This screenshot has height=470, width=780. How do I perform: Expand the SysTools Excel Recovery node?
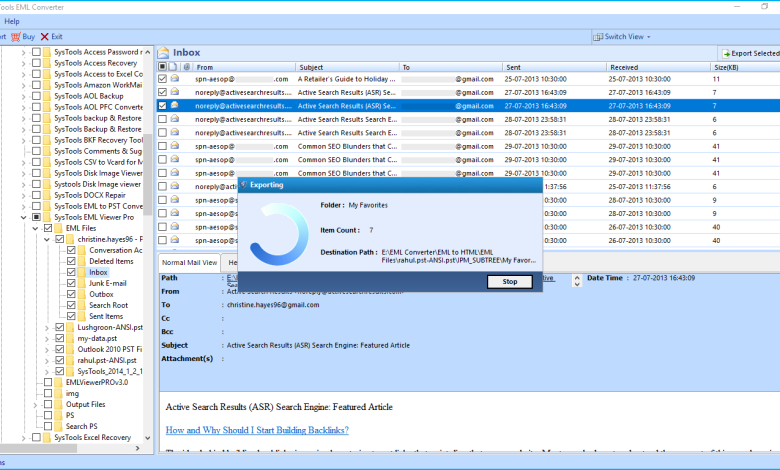(23, 437)
